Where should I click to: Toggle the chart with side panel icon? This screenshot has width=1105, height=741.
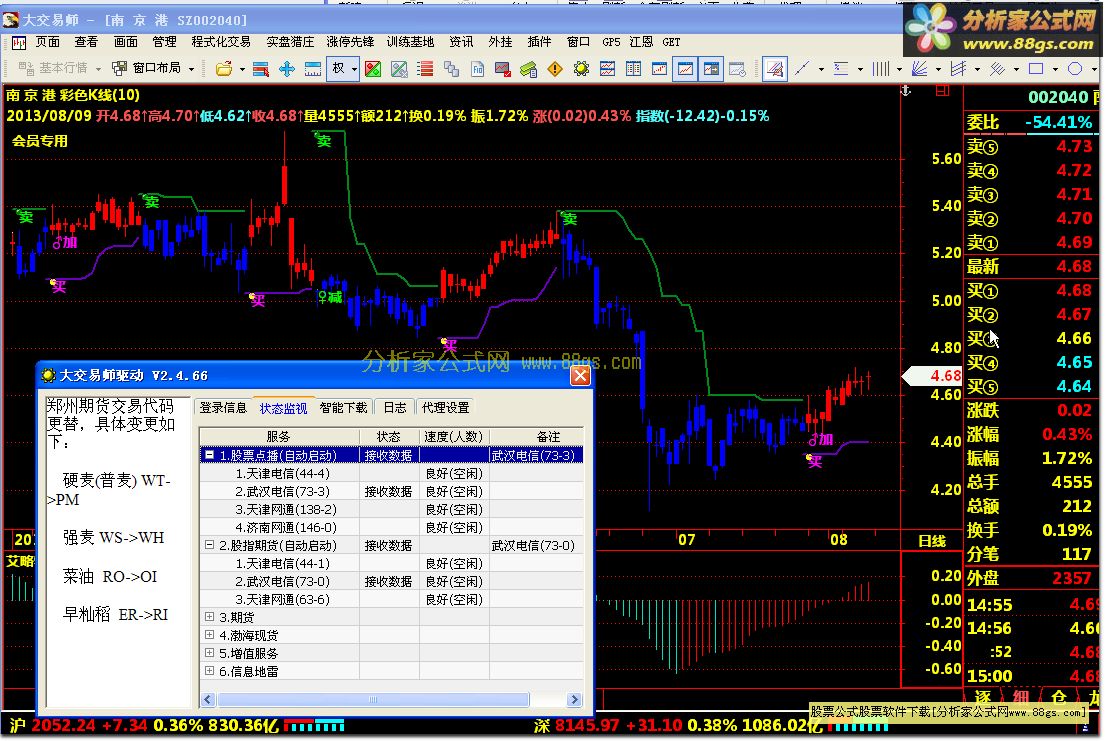pyautogui.click(x=711, y=69)
